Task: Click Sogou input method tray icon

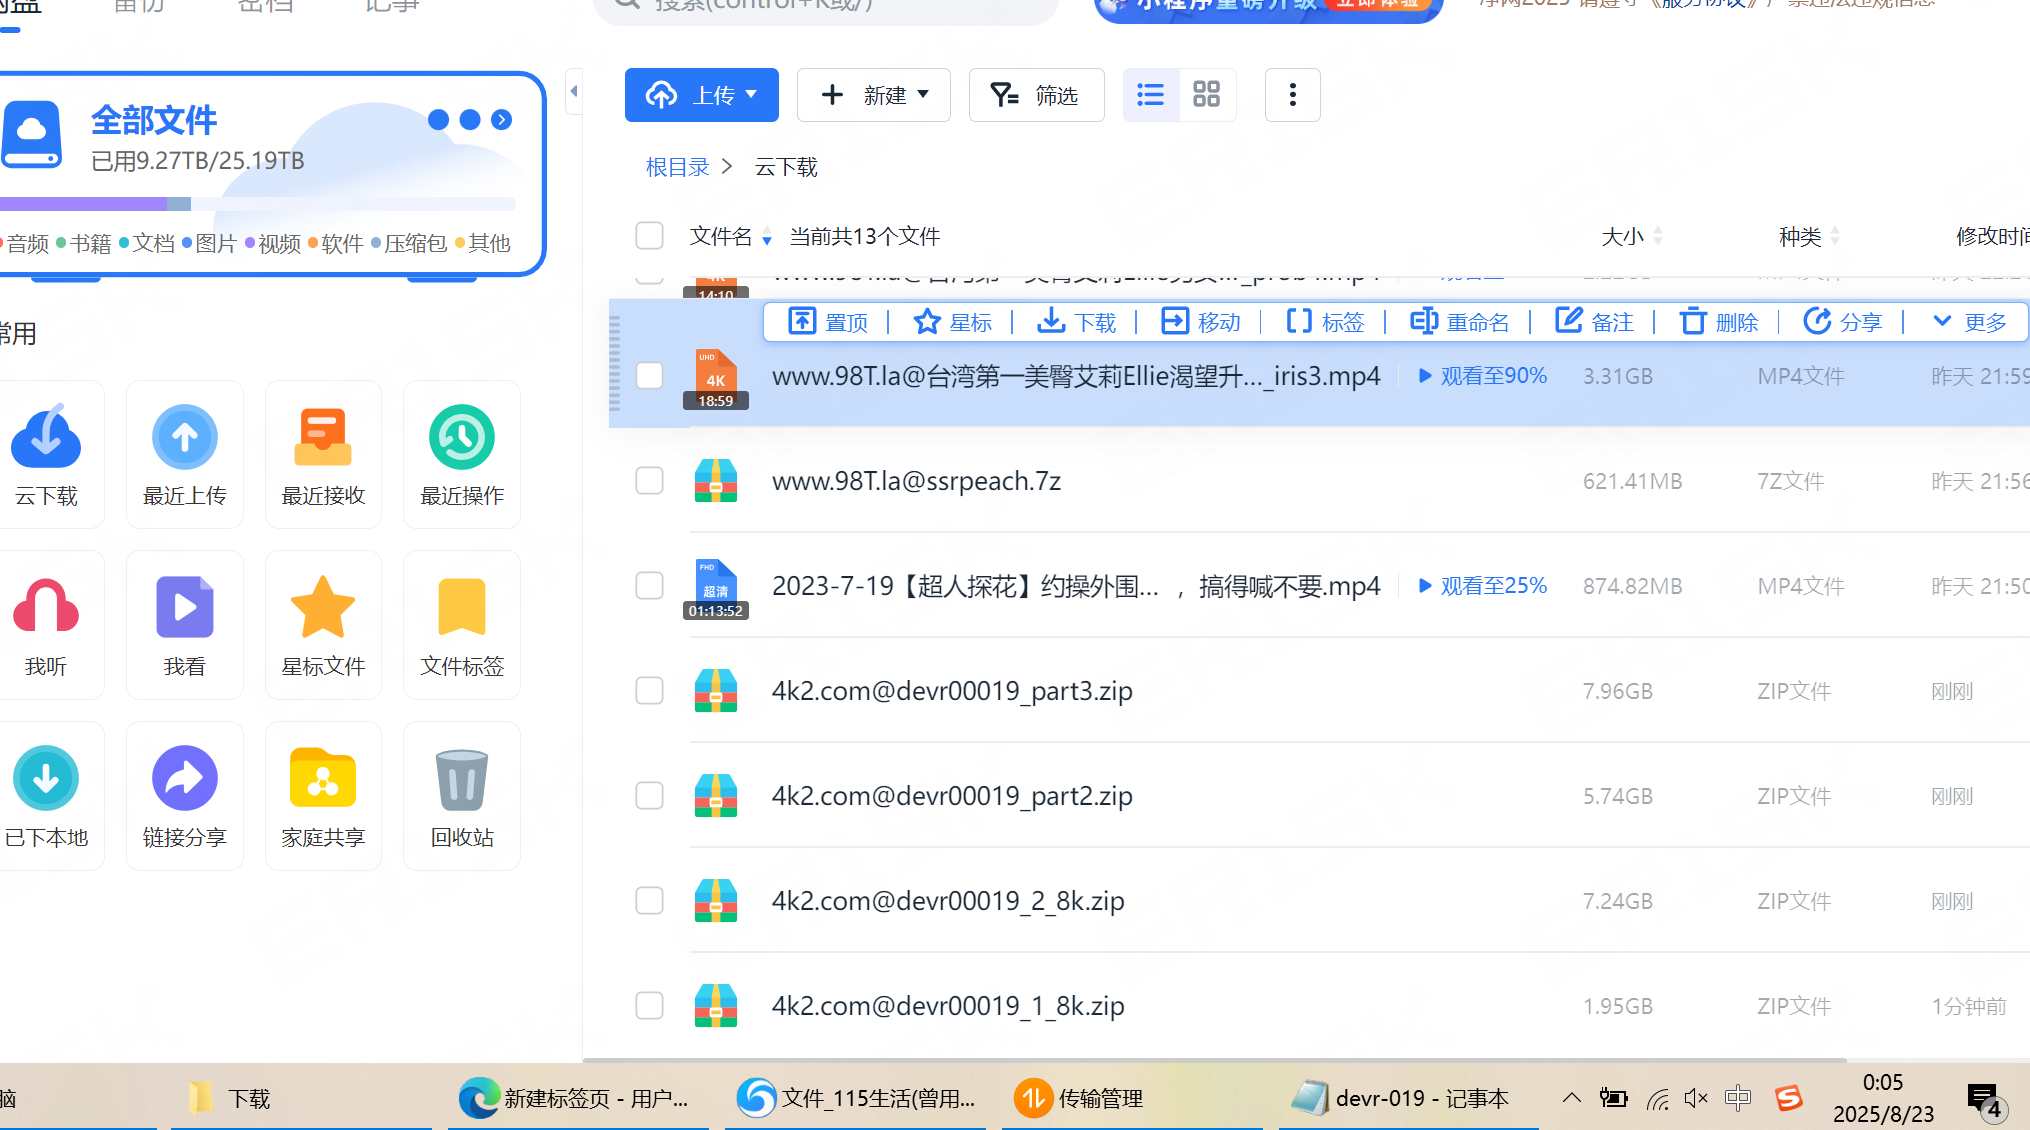Action: (x=1789, y=1098)
